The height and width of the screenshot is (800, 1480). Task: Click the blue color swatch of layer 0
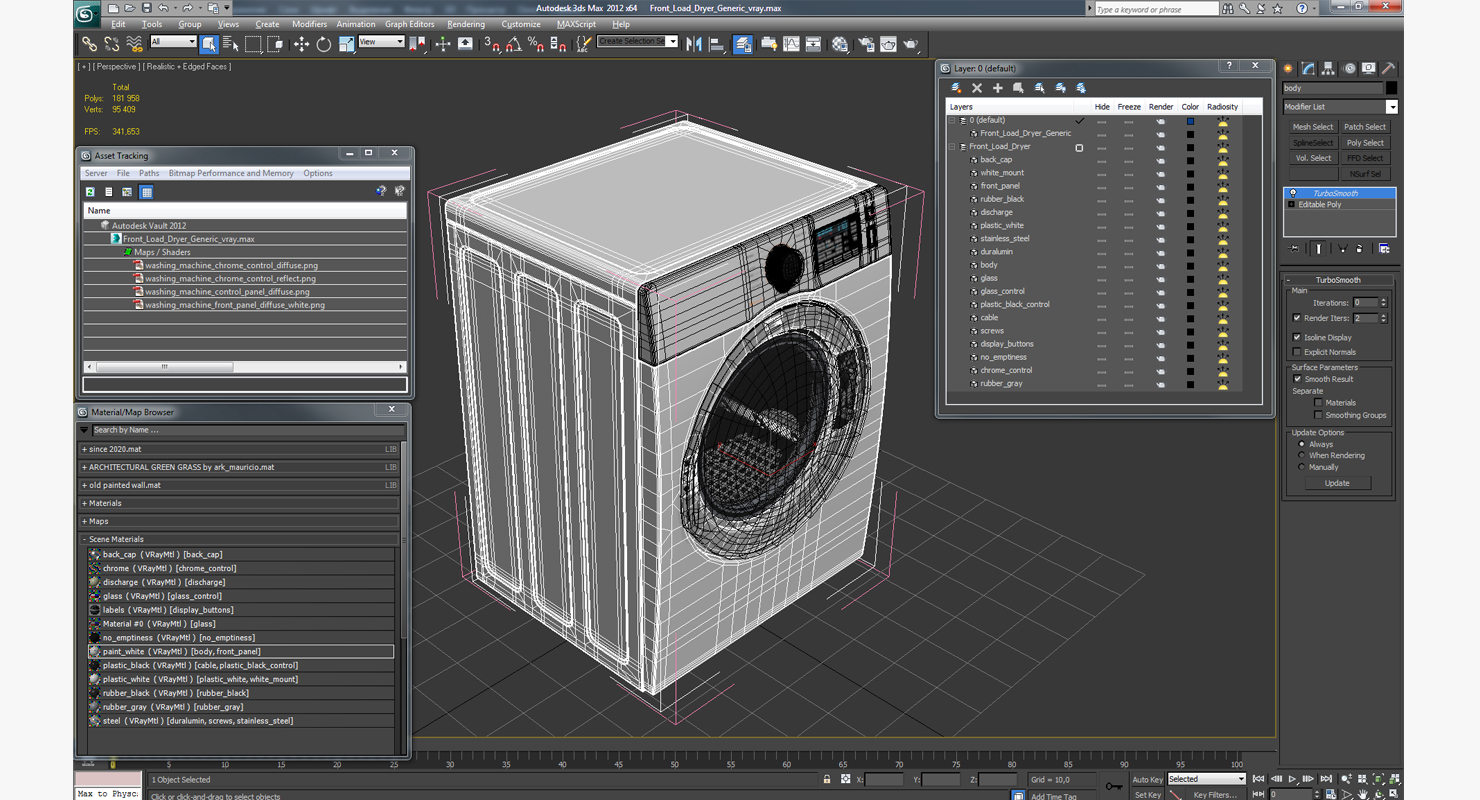pos(1190,121)
